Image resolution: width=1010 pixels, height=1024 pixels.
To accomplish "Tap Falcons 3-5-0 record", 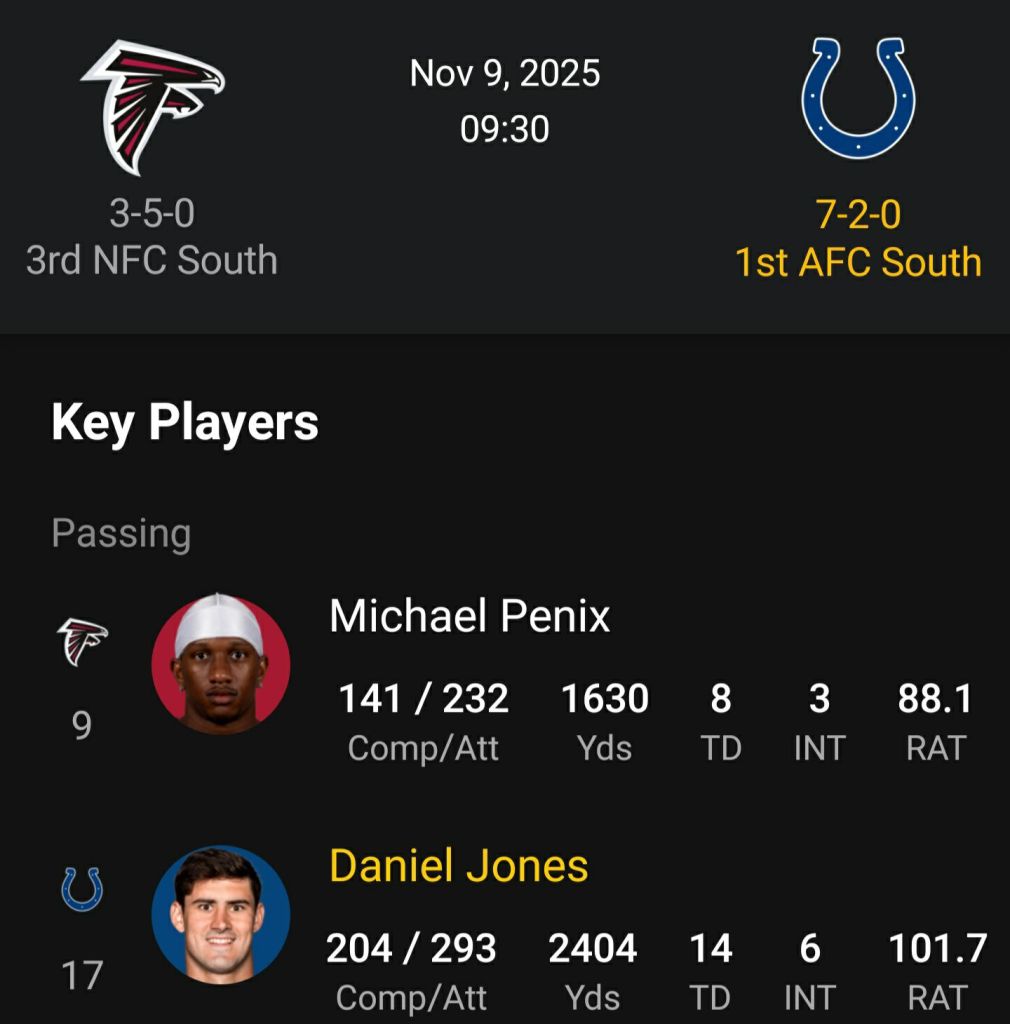I will tap(152, 214).
